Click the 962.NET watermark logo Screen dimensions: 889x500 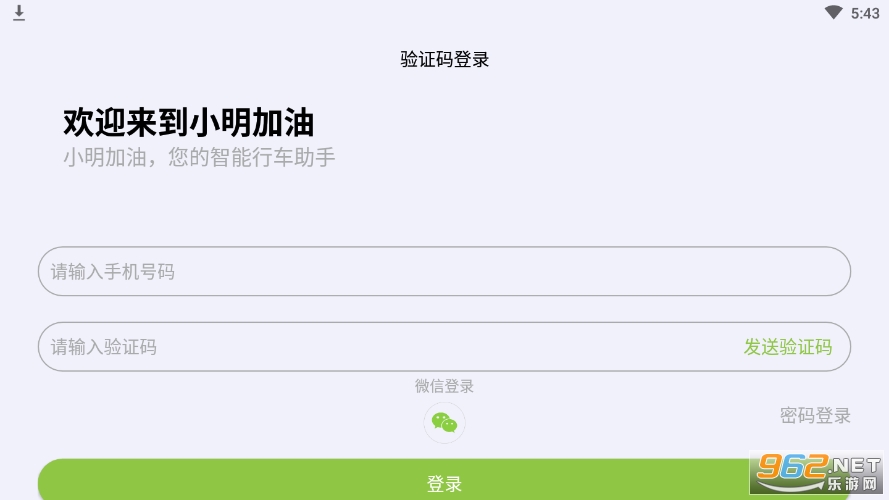coord(816,473)
